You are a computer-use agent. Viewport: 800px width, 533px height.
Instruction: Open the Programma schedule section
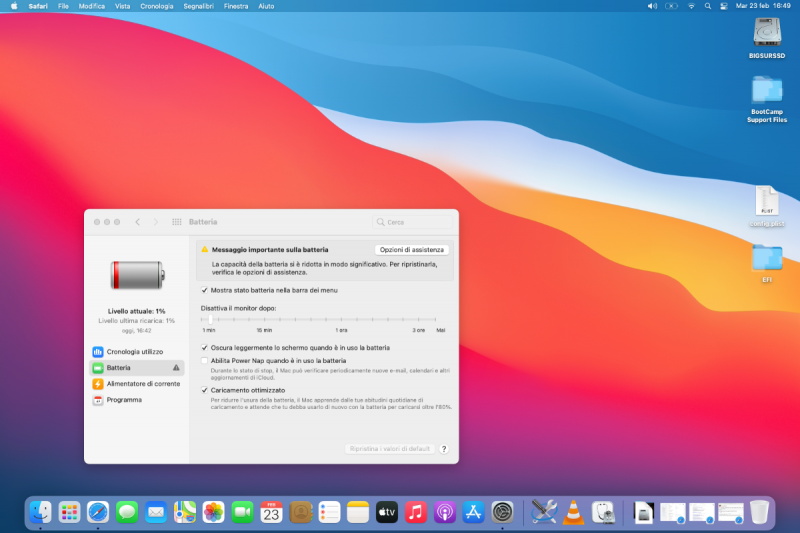pyautogui.click(x=124, y=400)
